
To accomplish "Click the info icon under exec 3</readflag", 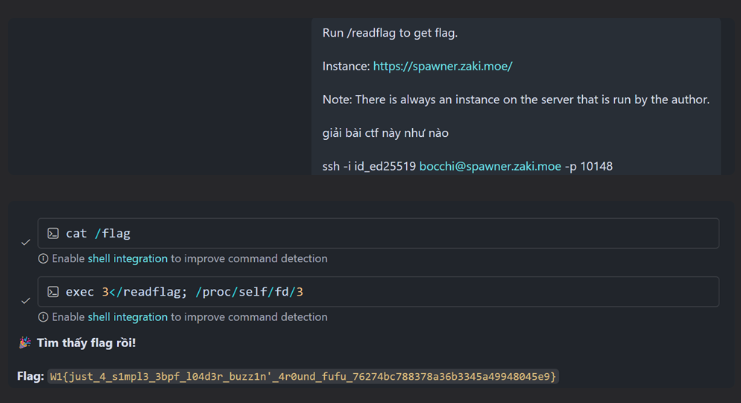I will pyautogui.click(x=43, y=317).
